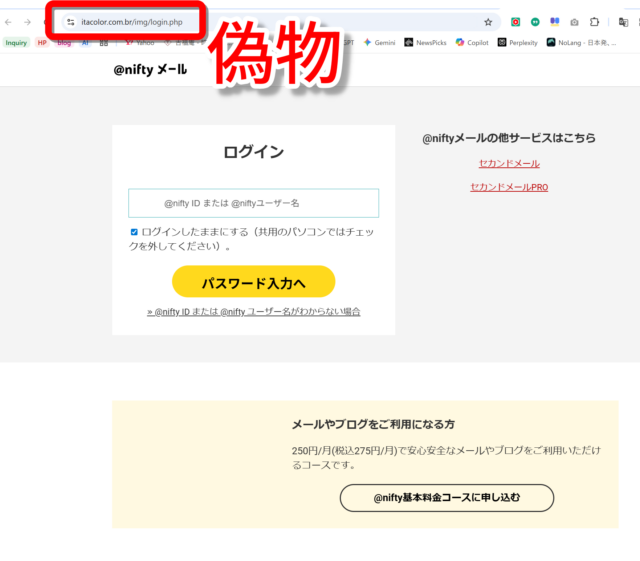640x561 pixels.
Task: Open the blog bookmark
Action: [x=64, y=42]
